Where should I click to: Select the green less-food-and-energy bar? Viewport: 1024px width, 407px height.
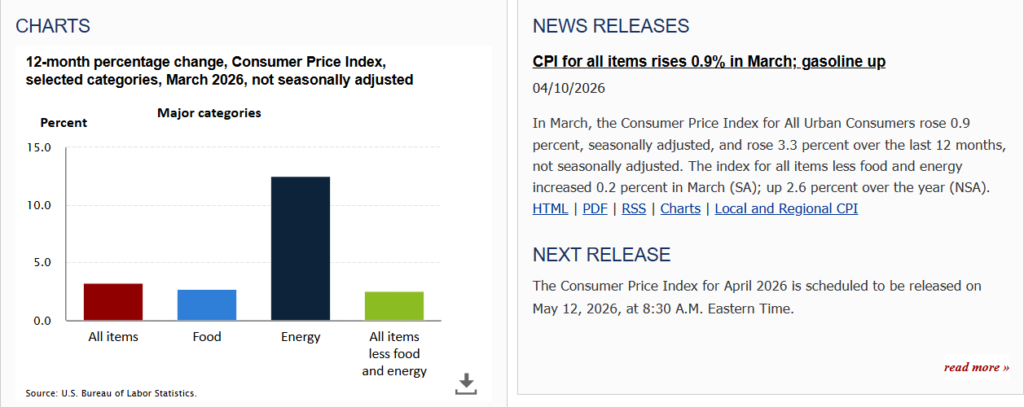click(x=394, y=306)
